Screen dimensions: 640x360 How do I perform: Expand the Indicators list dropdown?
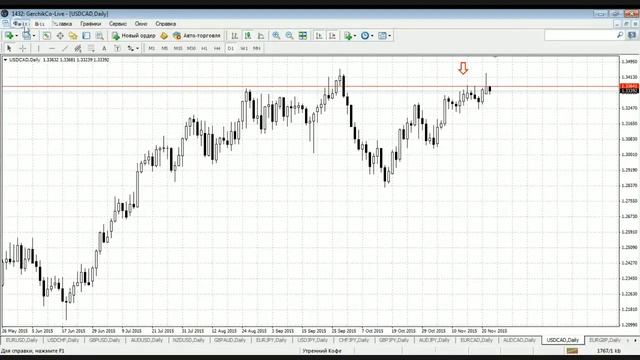click(x=355, y=36)
